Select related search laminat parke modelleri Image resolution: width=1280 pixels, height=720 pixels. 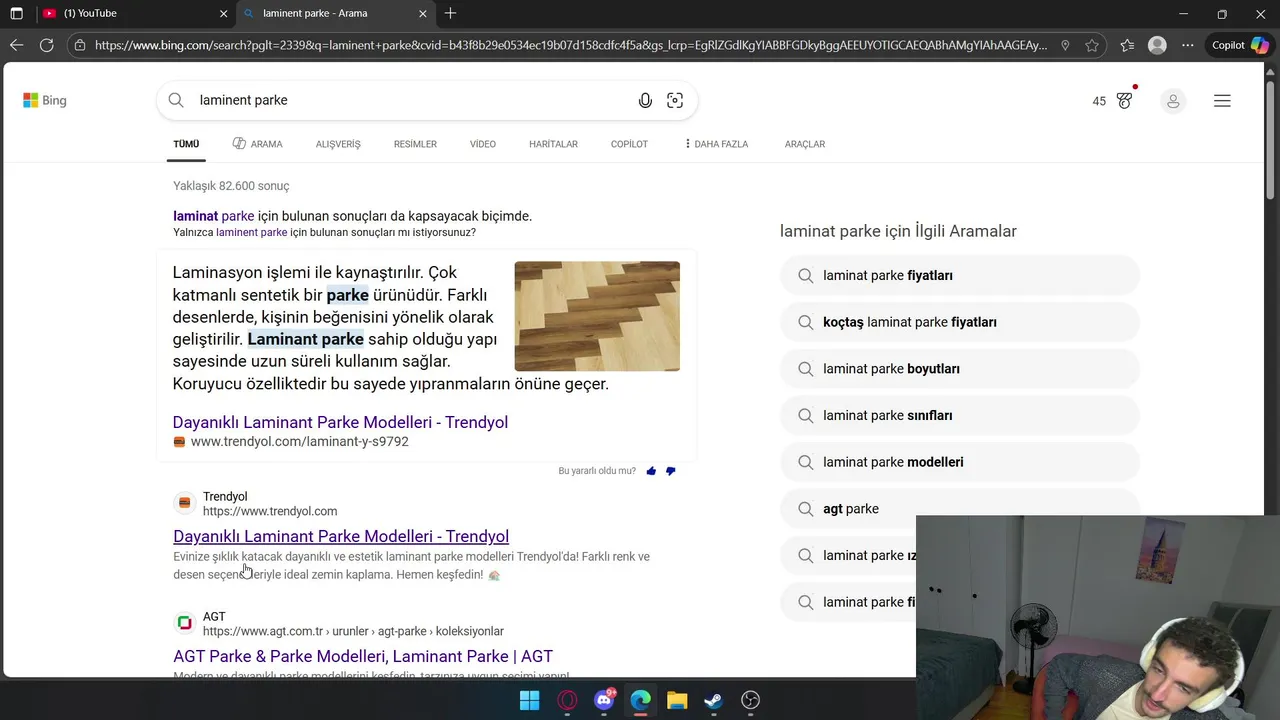click(960, 462)
